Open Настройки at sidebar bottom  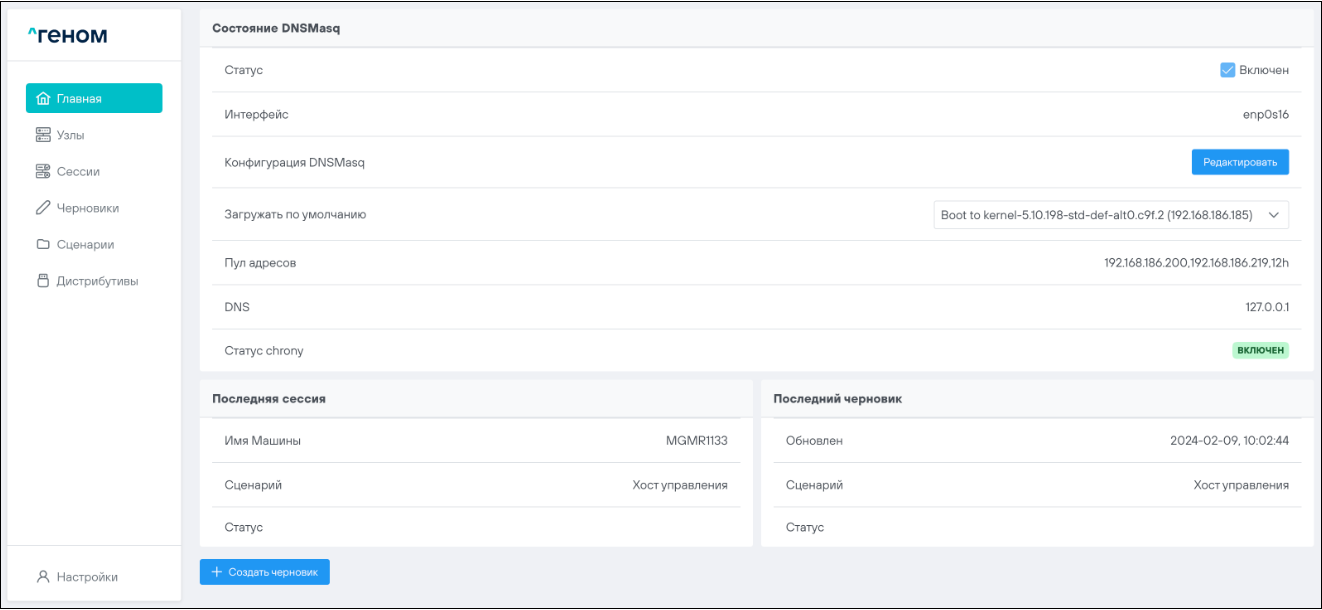86,577
